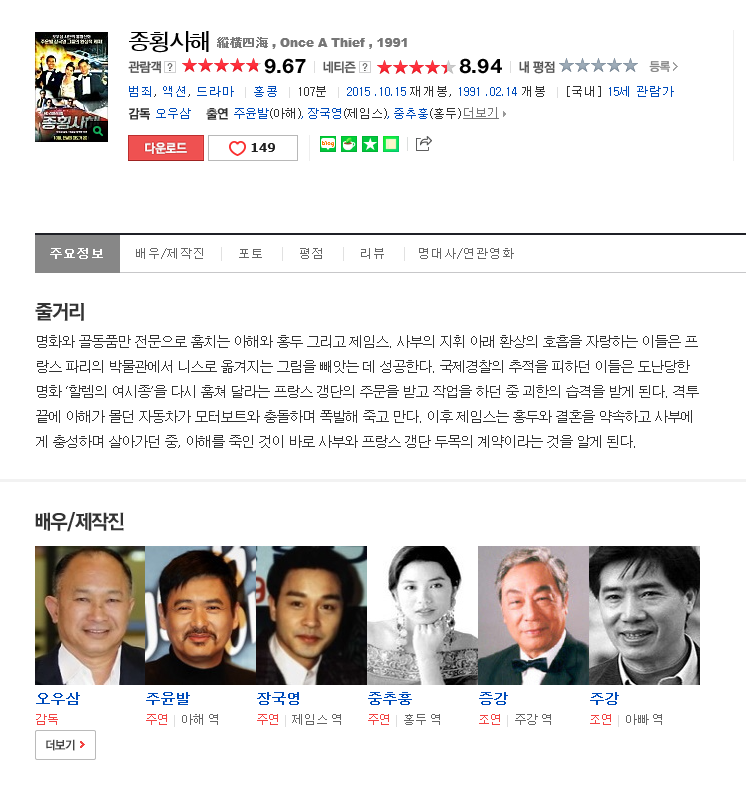Screen dimensions: 746x787
Task: Expand cast list with 더보기 link
Action: coord(483,113)
